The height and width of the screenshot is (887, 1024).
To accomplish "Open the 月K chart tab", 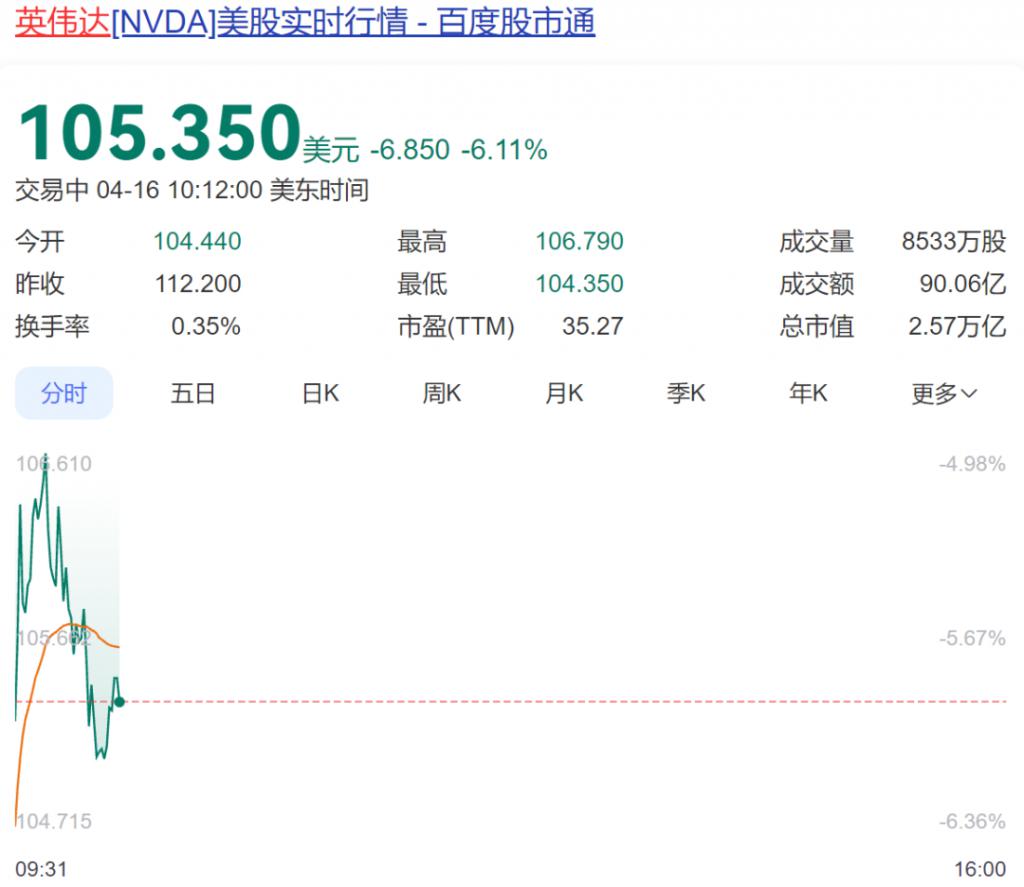I will coord(564,393).
